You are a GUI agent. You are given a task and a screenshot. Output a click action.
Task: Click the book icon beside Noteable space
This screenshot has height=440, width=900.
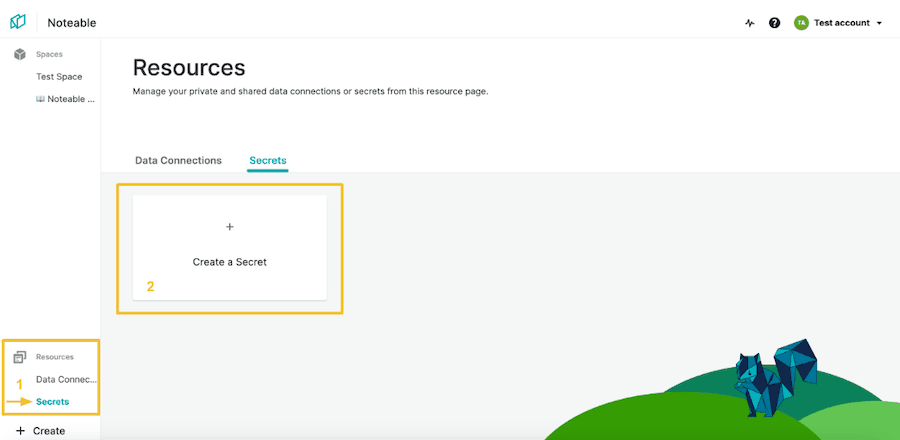(40, 99)
